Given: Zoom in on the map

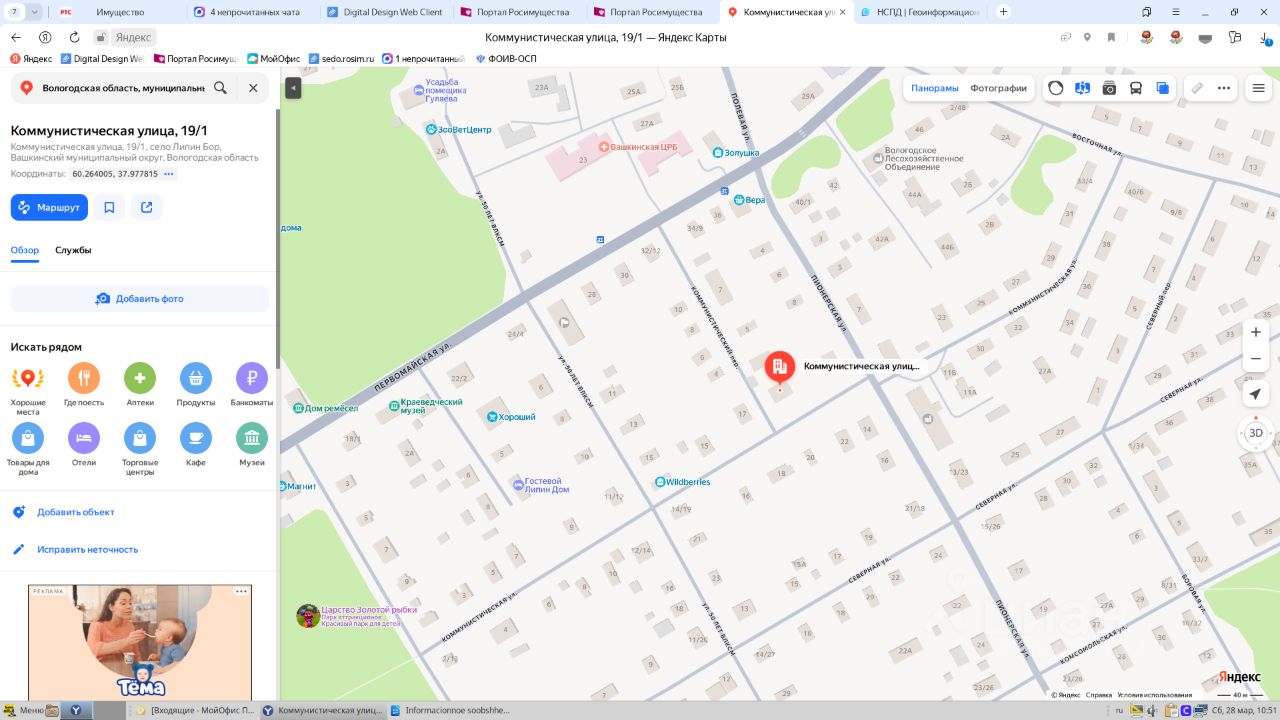Looking at the screenshot, I should pyautogui.click(x=1256, y=332).
